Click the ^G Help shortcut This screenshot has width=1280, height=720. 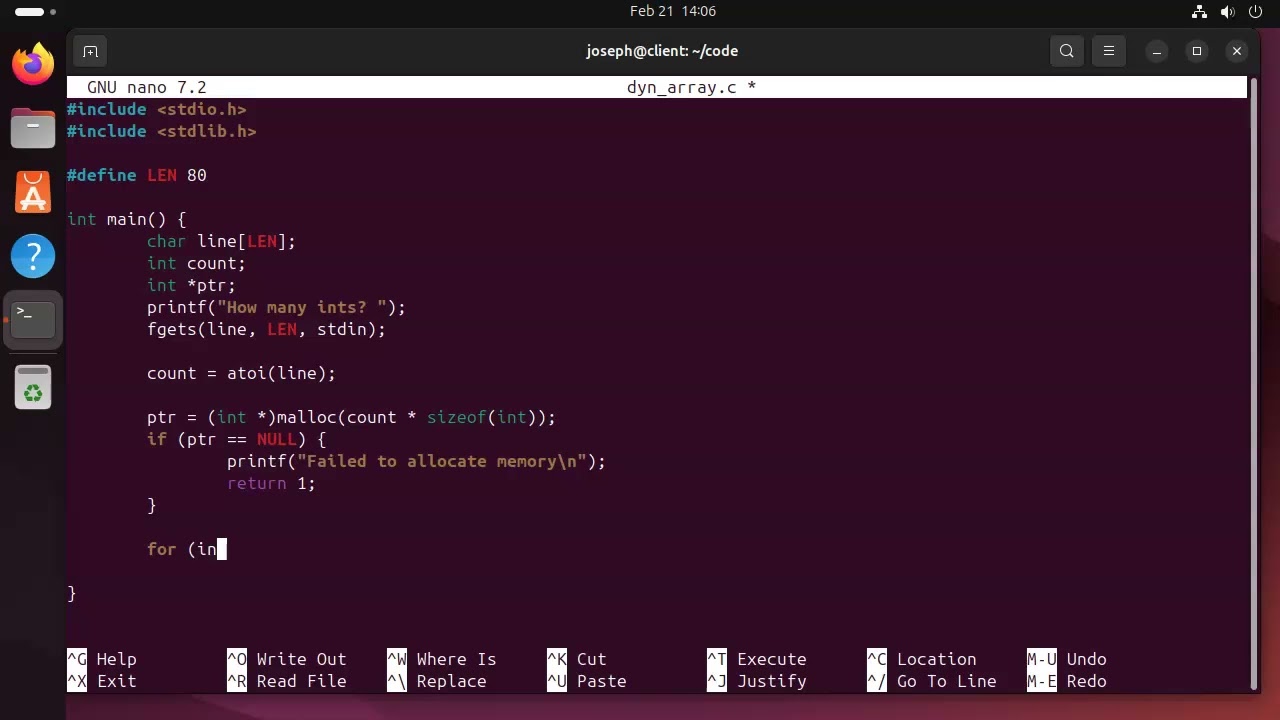tap(102, 659)
